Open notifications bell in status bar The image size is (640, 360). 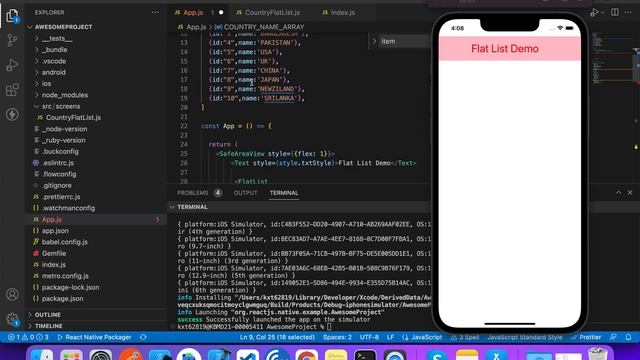click(x=628, y=337)
